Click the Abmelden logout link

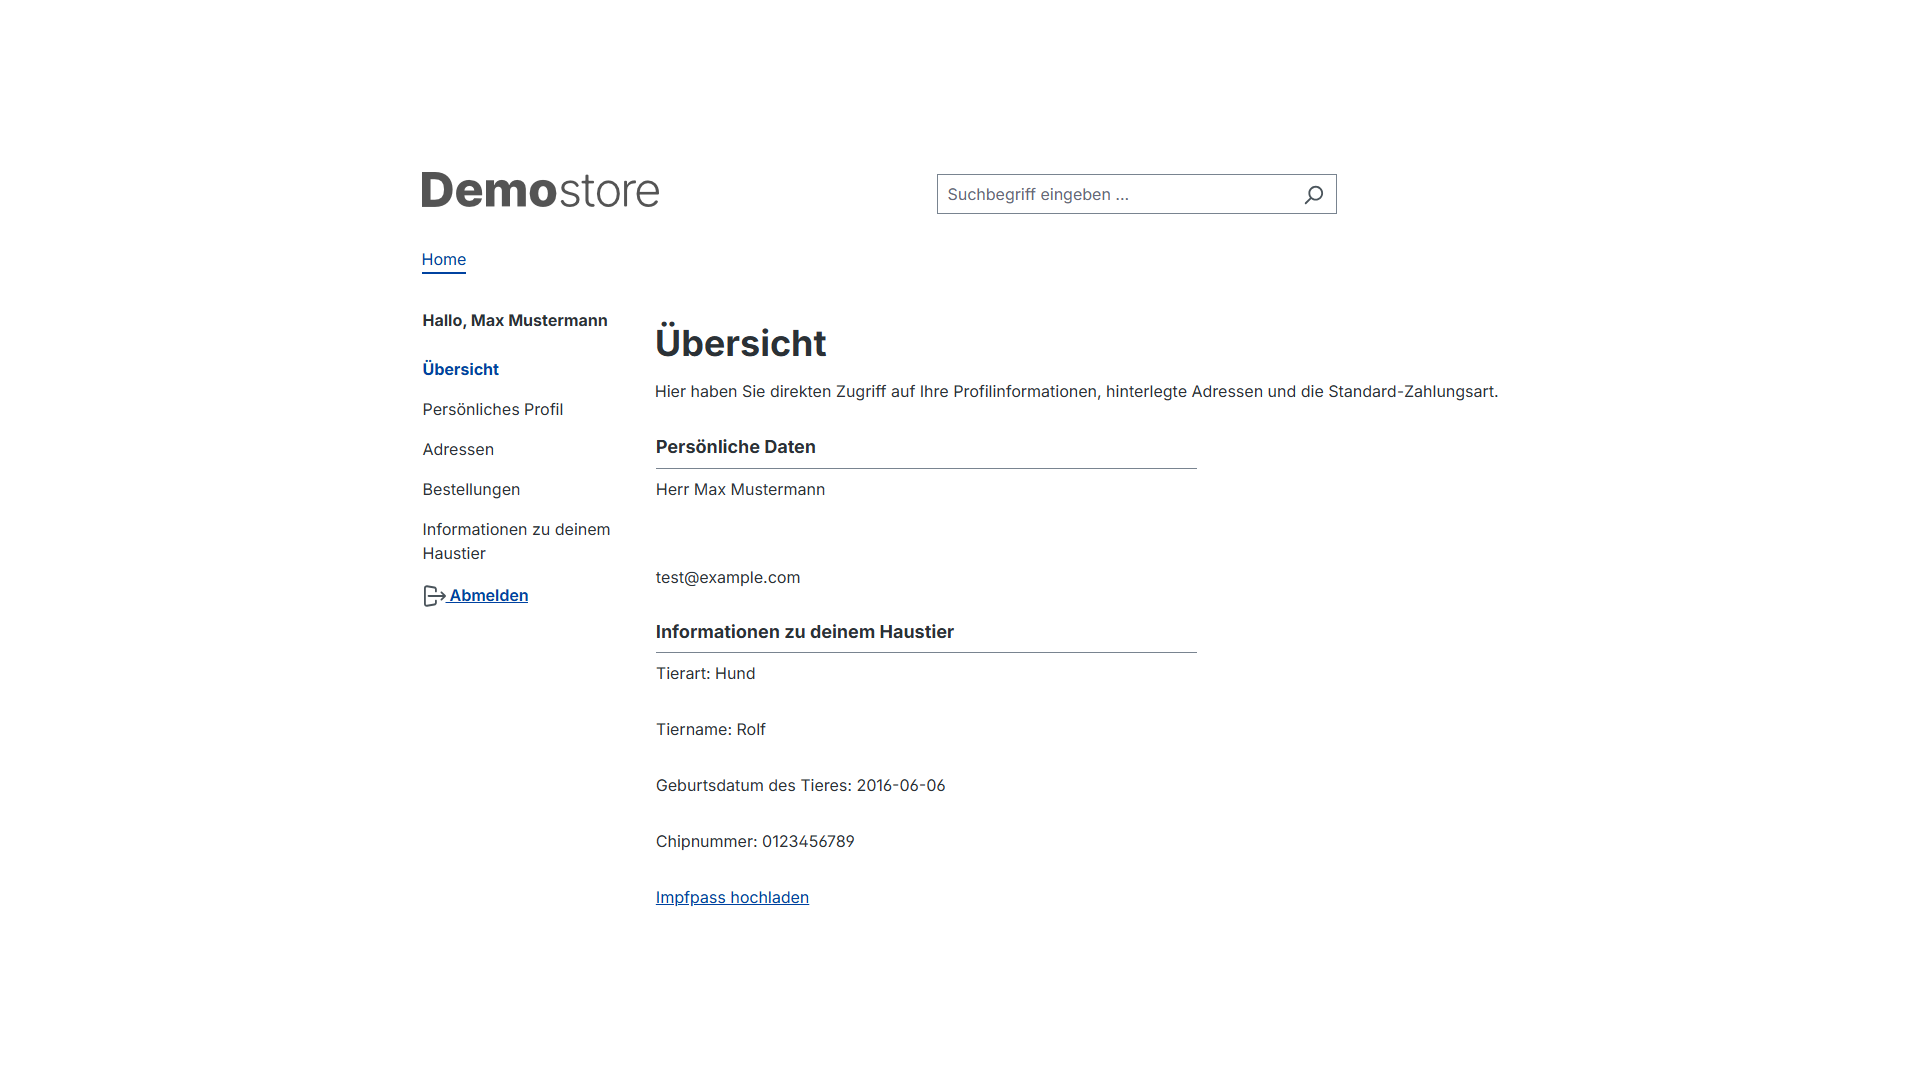coord(488,595)
